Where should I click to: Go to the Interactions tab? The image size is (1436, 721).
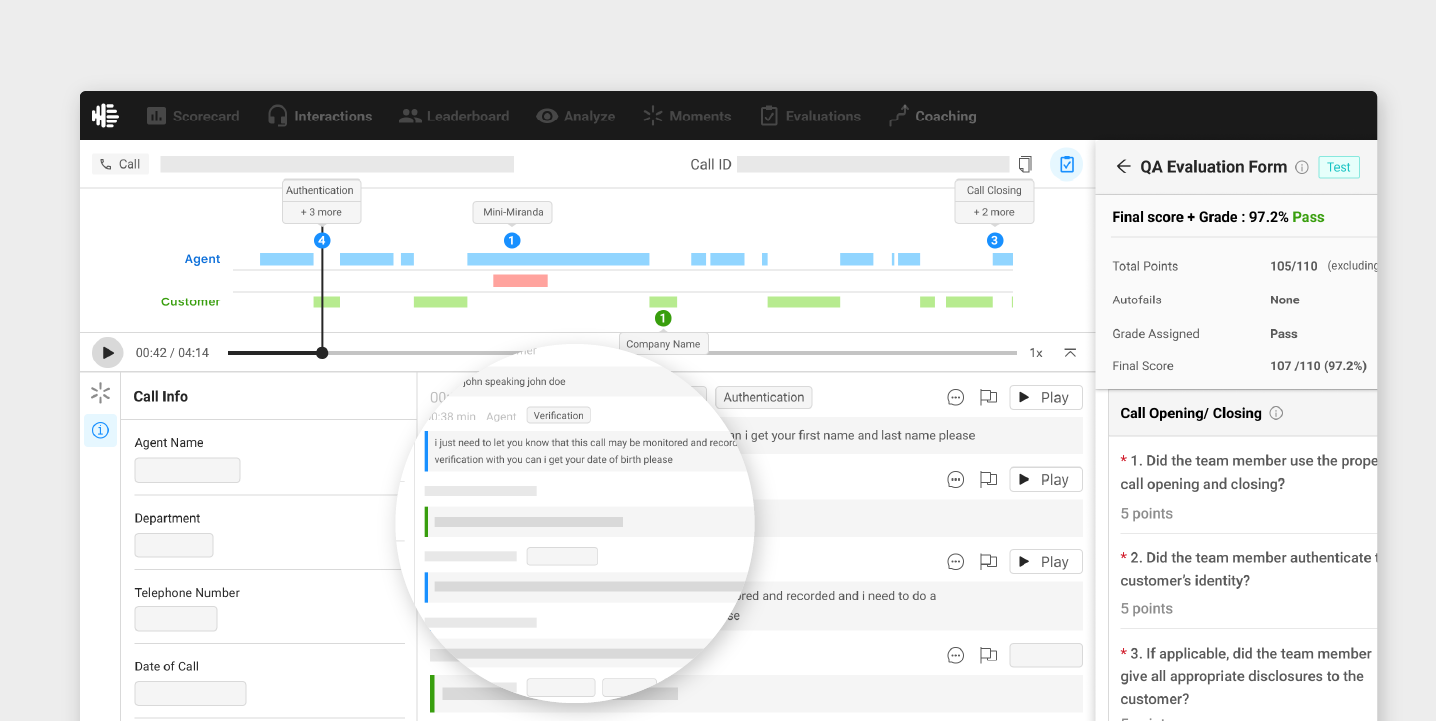click(320, 116)
